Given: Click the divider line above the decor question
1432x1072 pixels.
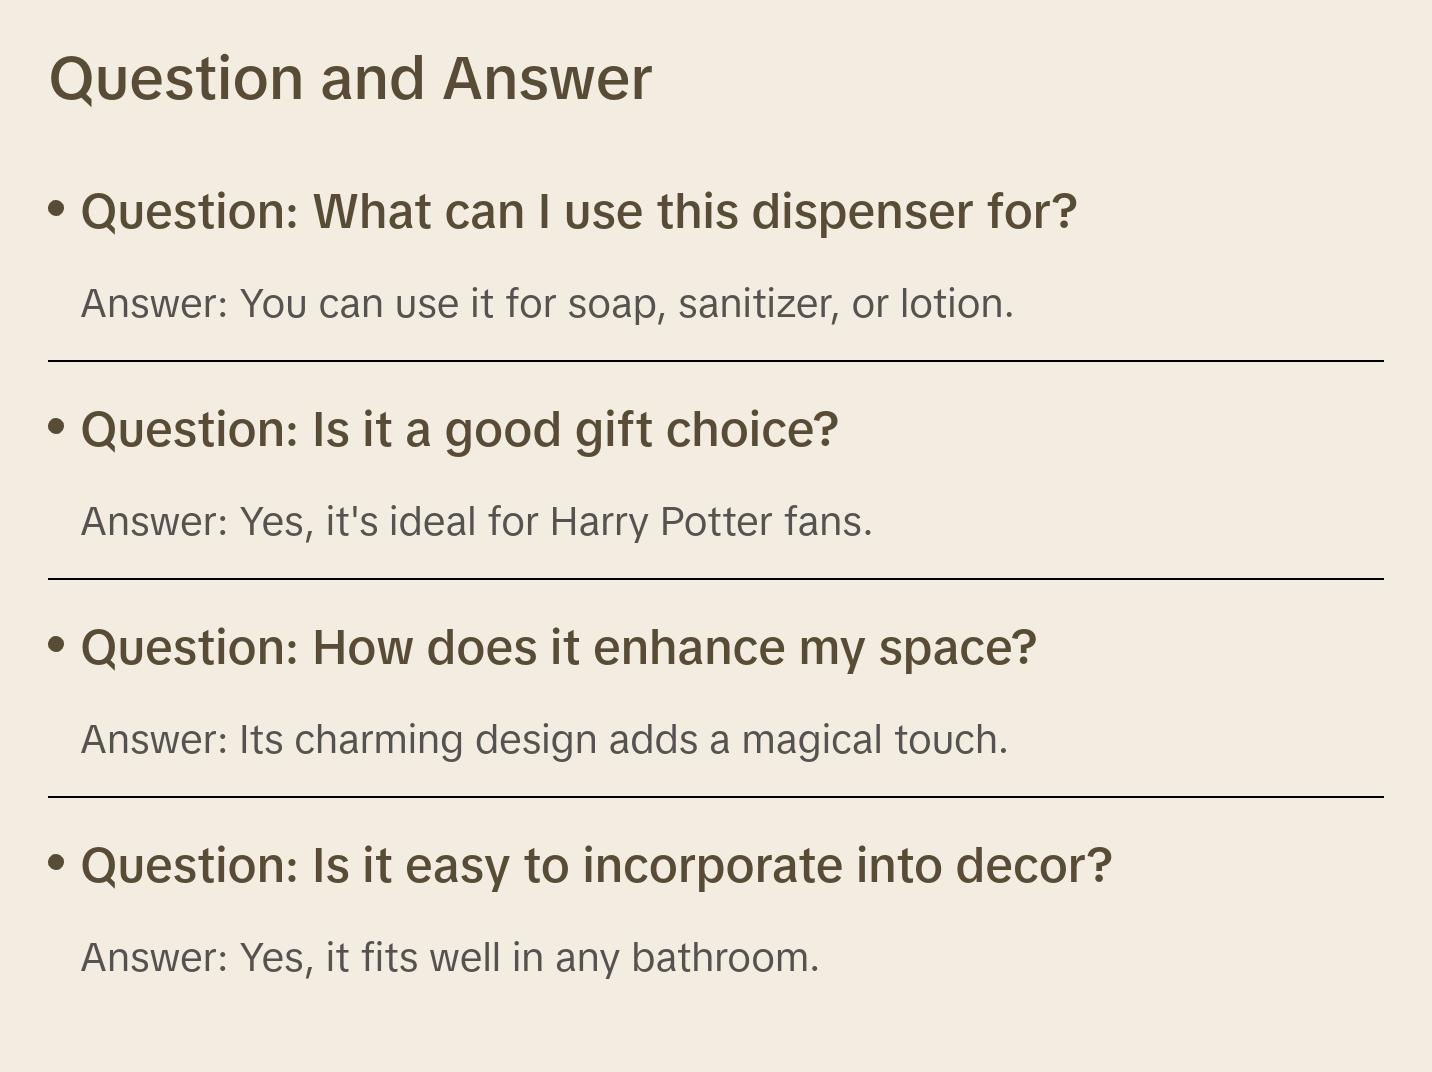Looking at the screenshot, I should coord(716,797).
